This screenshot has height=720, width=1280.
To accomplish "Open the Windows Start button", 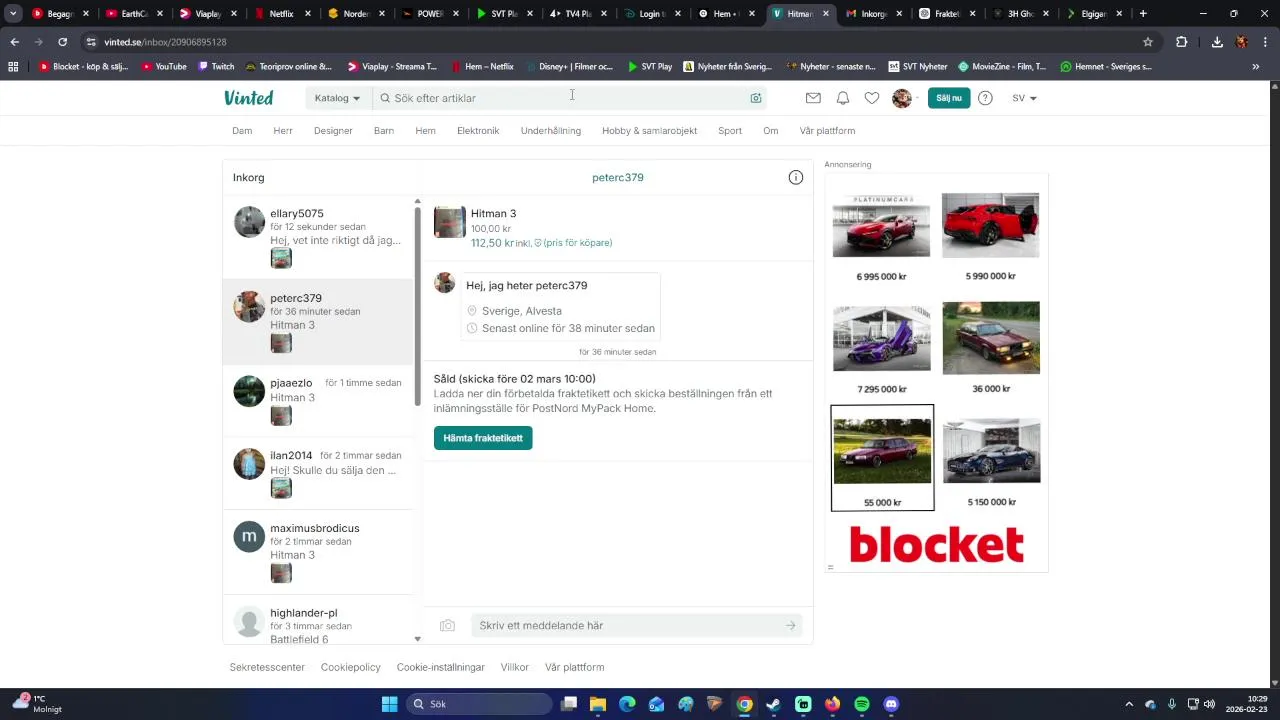I will (x=390, y=704).
